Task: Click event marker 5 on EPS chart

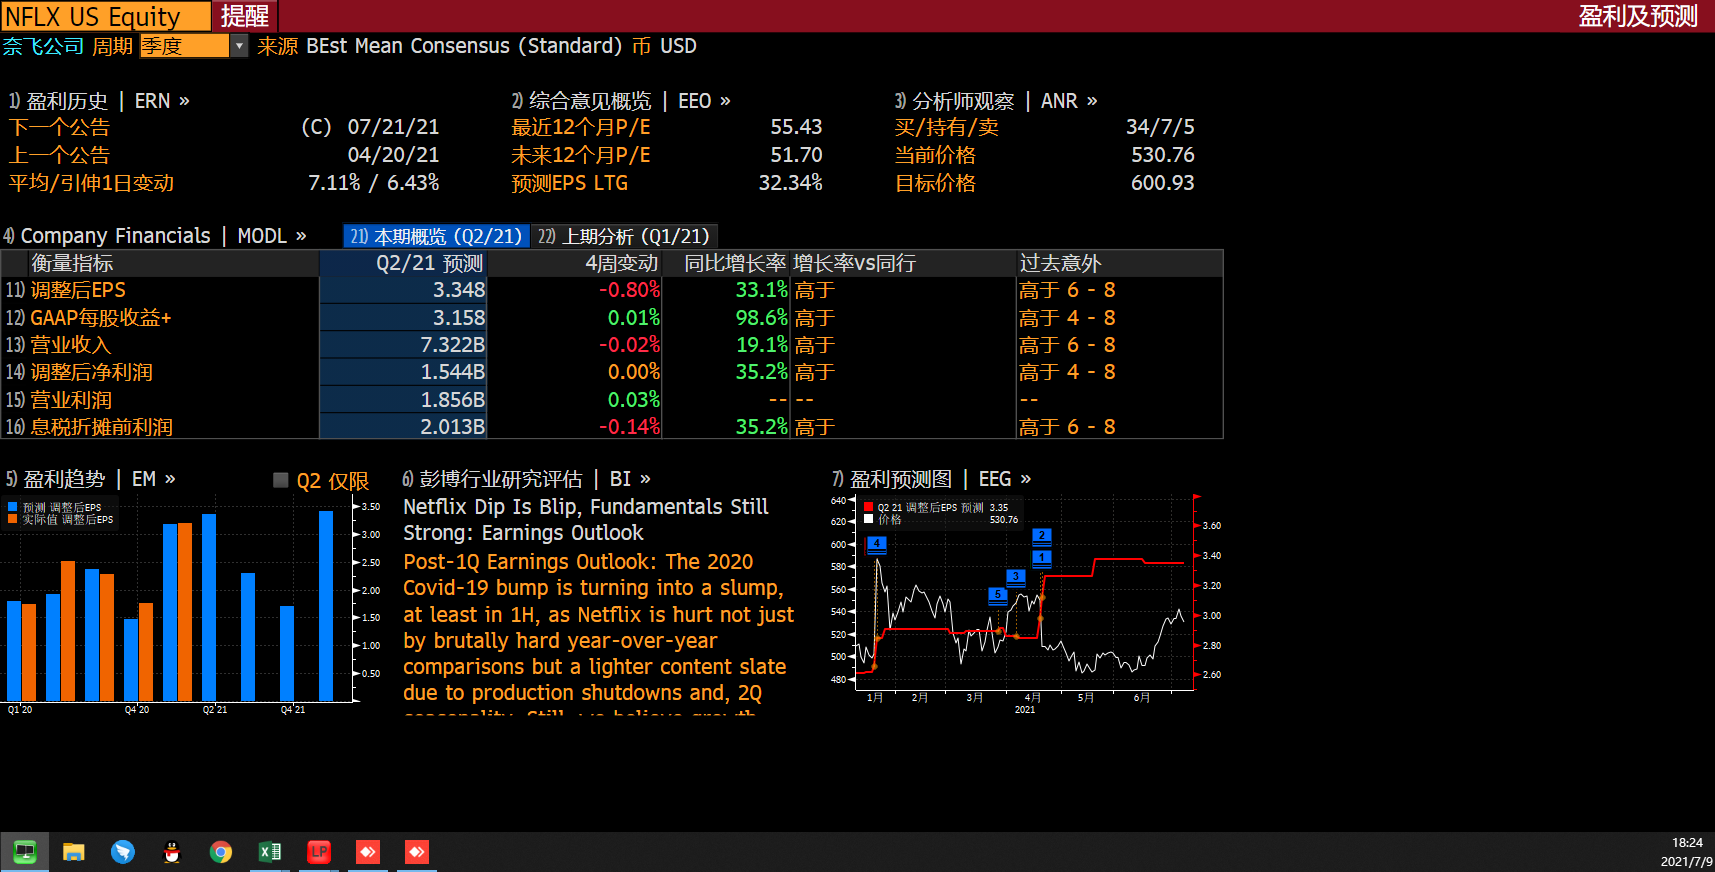Action: pos(997,595)
